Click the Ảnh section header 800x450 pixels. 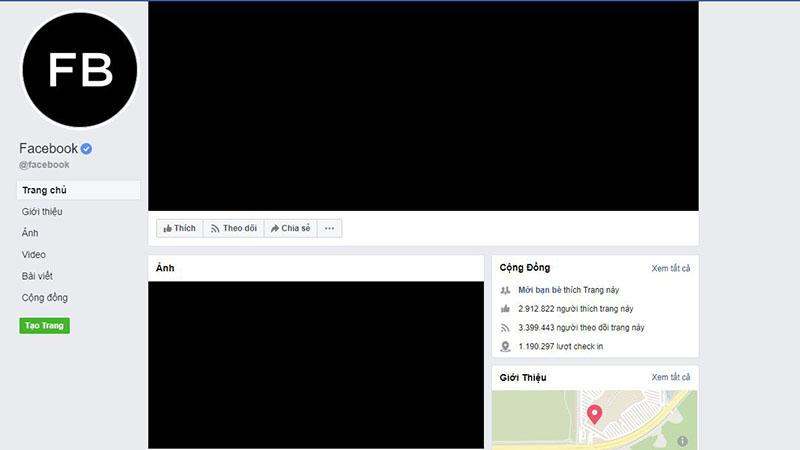tap(165, 268)
